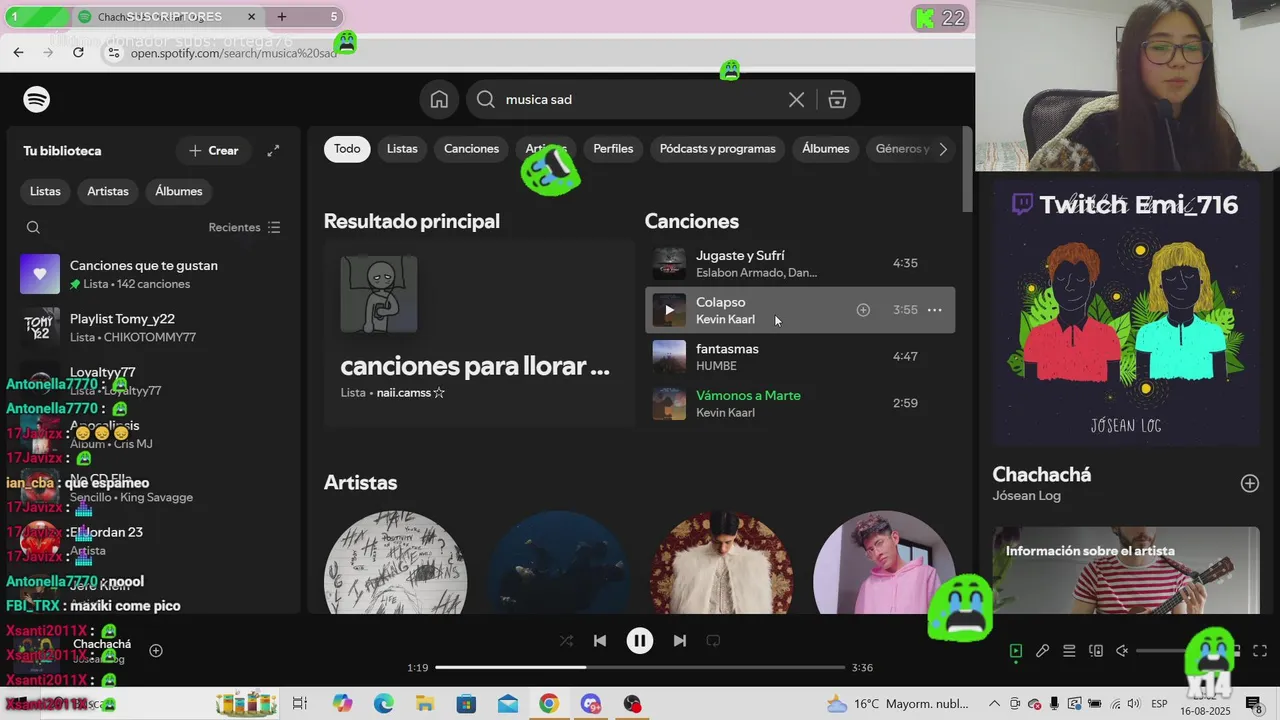Viewport: 1280px width, 720px height.
Task: Open Jósean Log artist link in side panel
Action: pyautogui.click(x=1026, y=496)
